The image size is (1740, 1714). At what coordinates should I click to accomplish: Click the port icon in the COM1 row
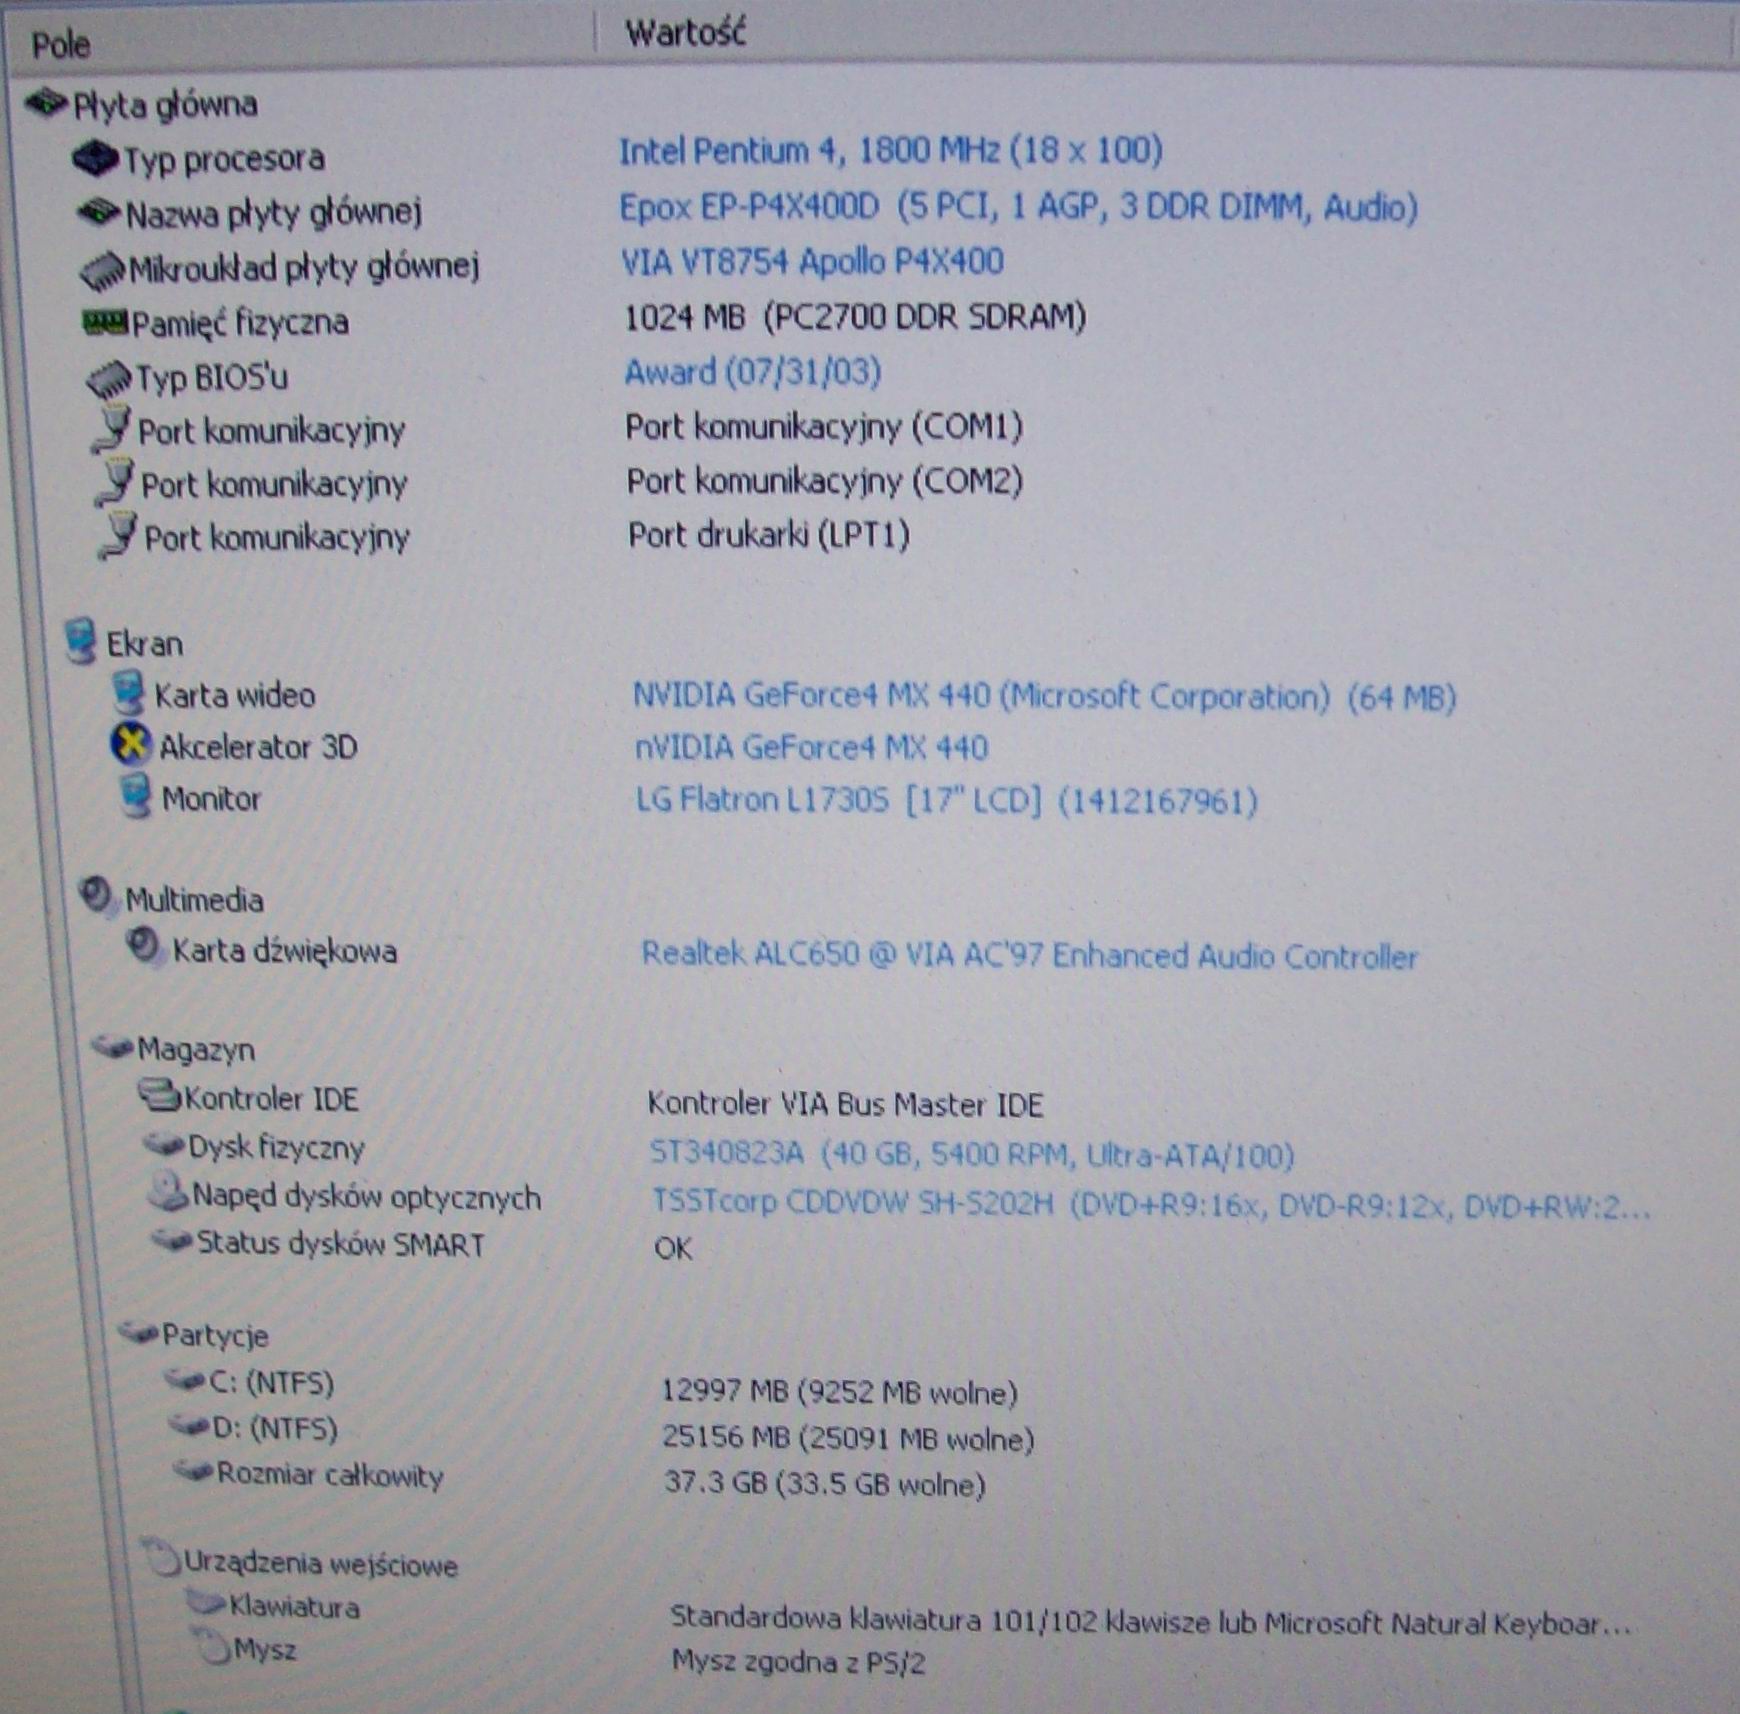click(112, 429)
